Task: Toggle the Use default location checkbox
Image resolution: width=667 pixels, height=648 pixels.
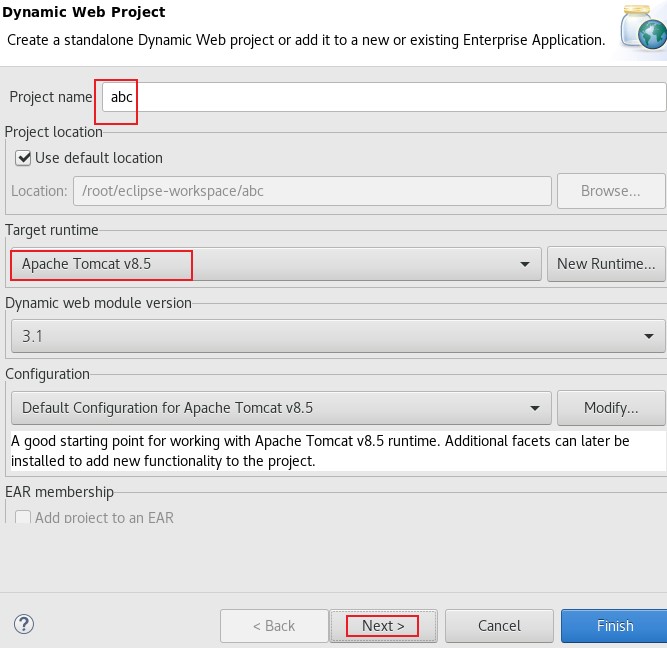Action: 23,158
